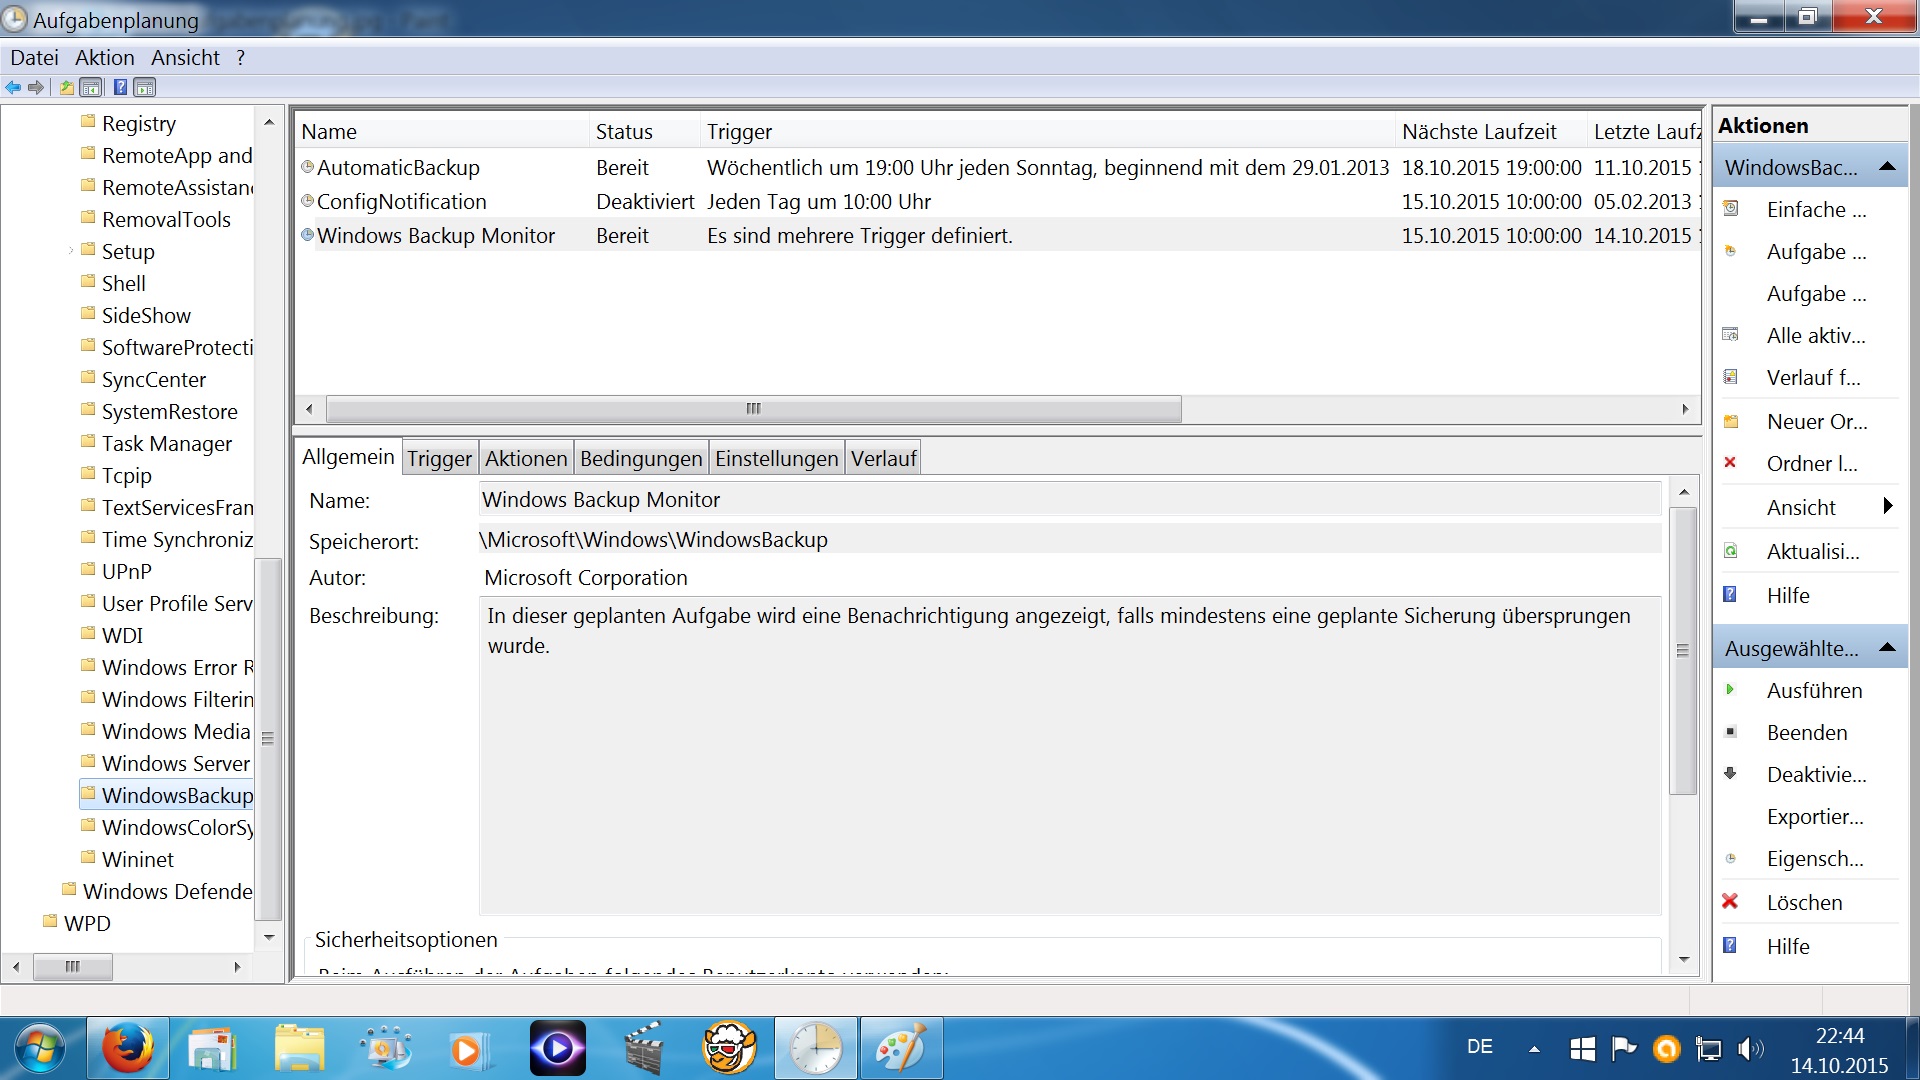Viewport: 1920px width, 1080px height.
Task: Click the black square Beenden icon
Action: pyautogui.click(x=1731, y=732)
